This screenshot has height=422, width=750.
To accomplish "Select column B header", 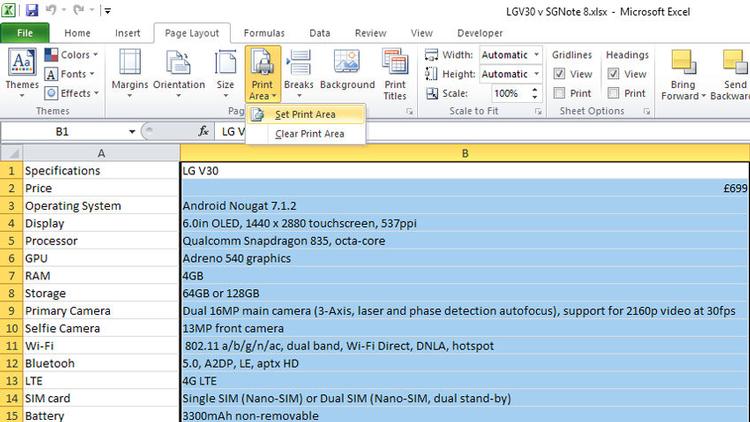I will (464, 153).
